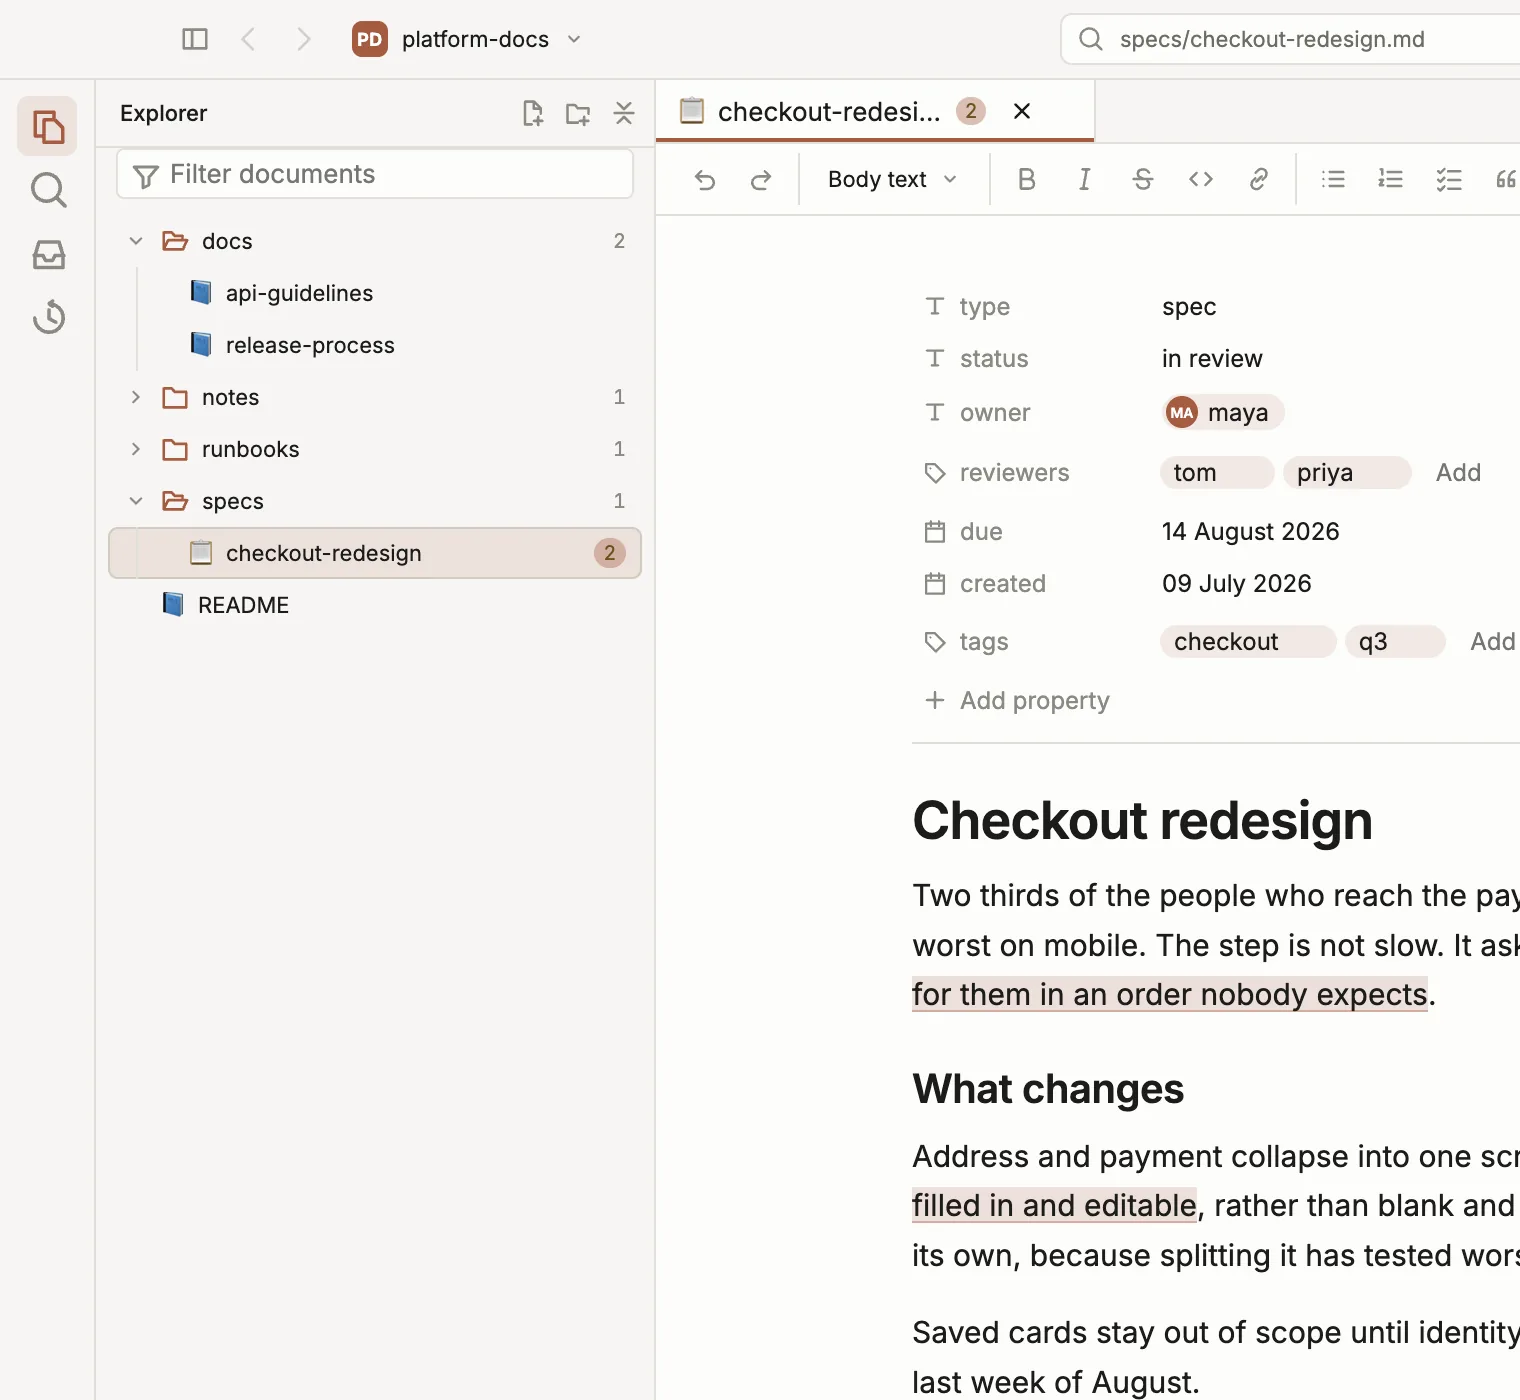1520x1400 pixels.
Task: Redo the last edit
Action: [761, 179]
